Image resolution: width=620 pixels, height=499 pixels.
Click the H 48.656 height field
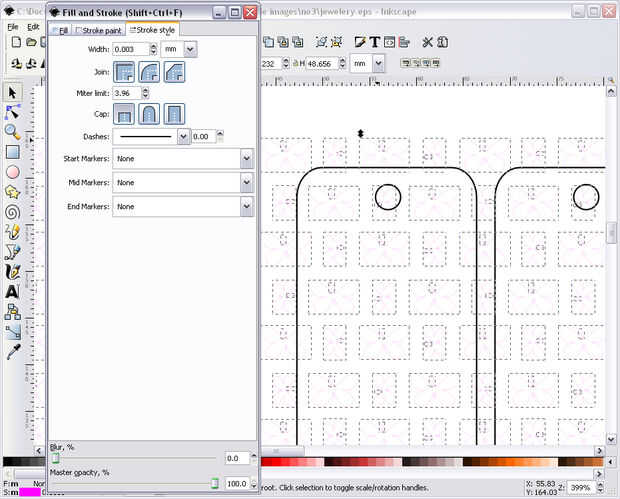coord(322,63)
